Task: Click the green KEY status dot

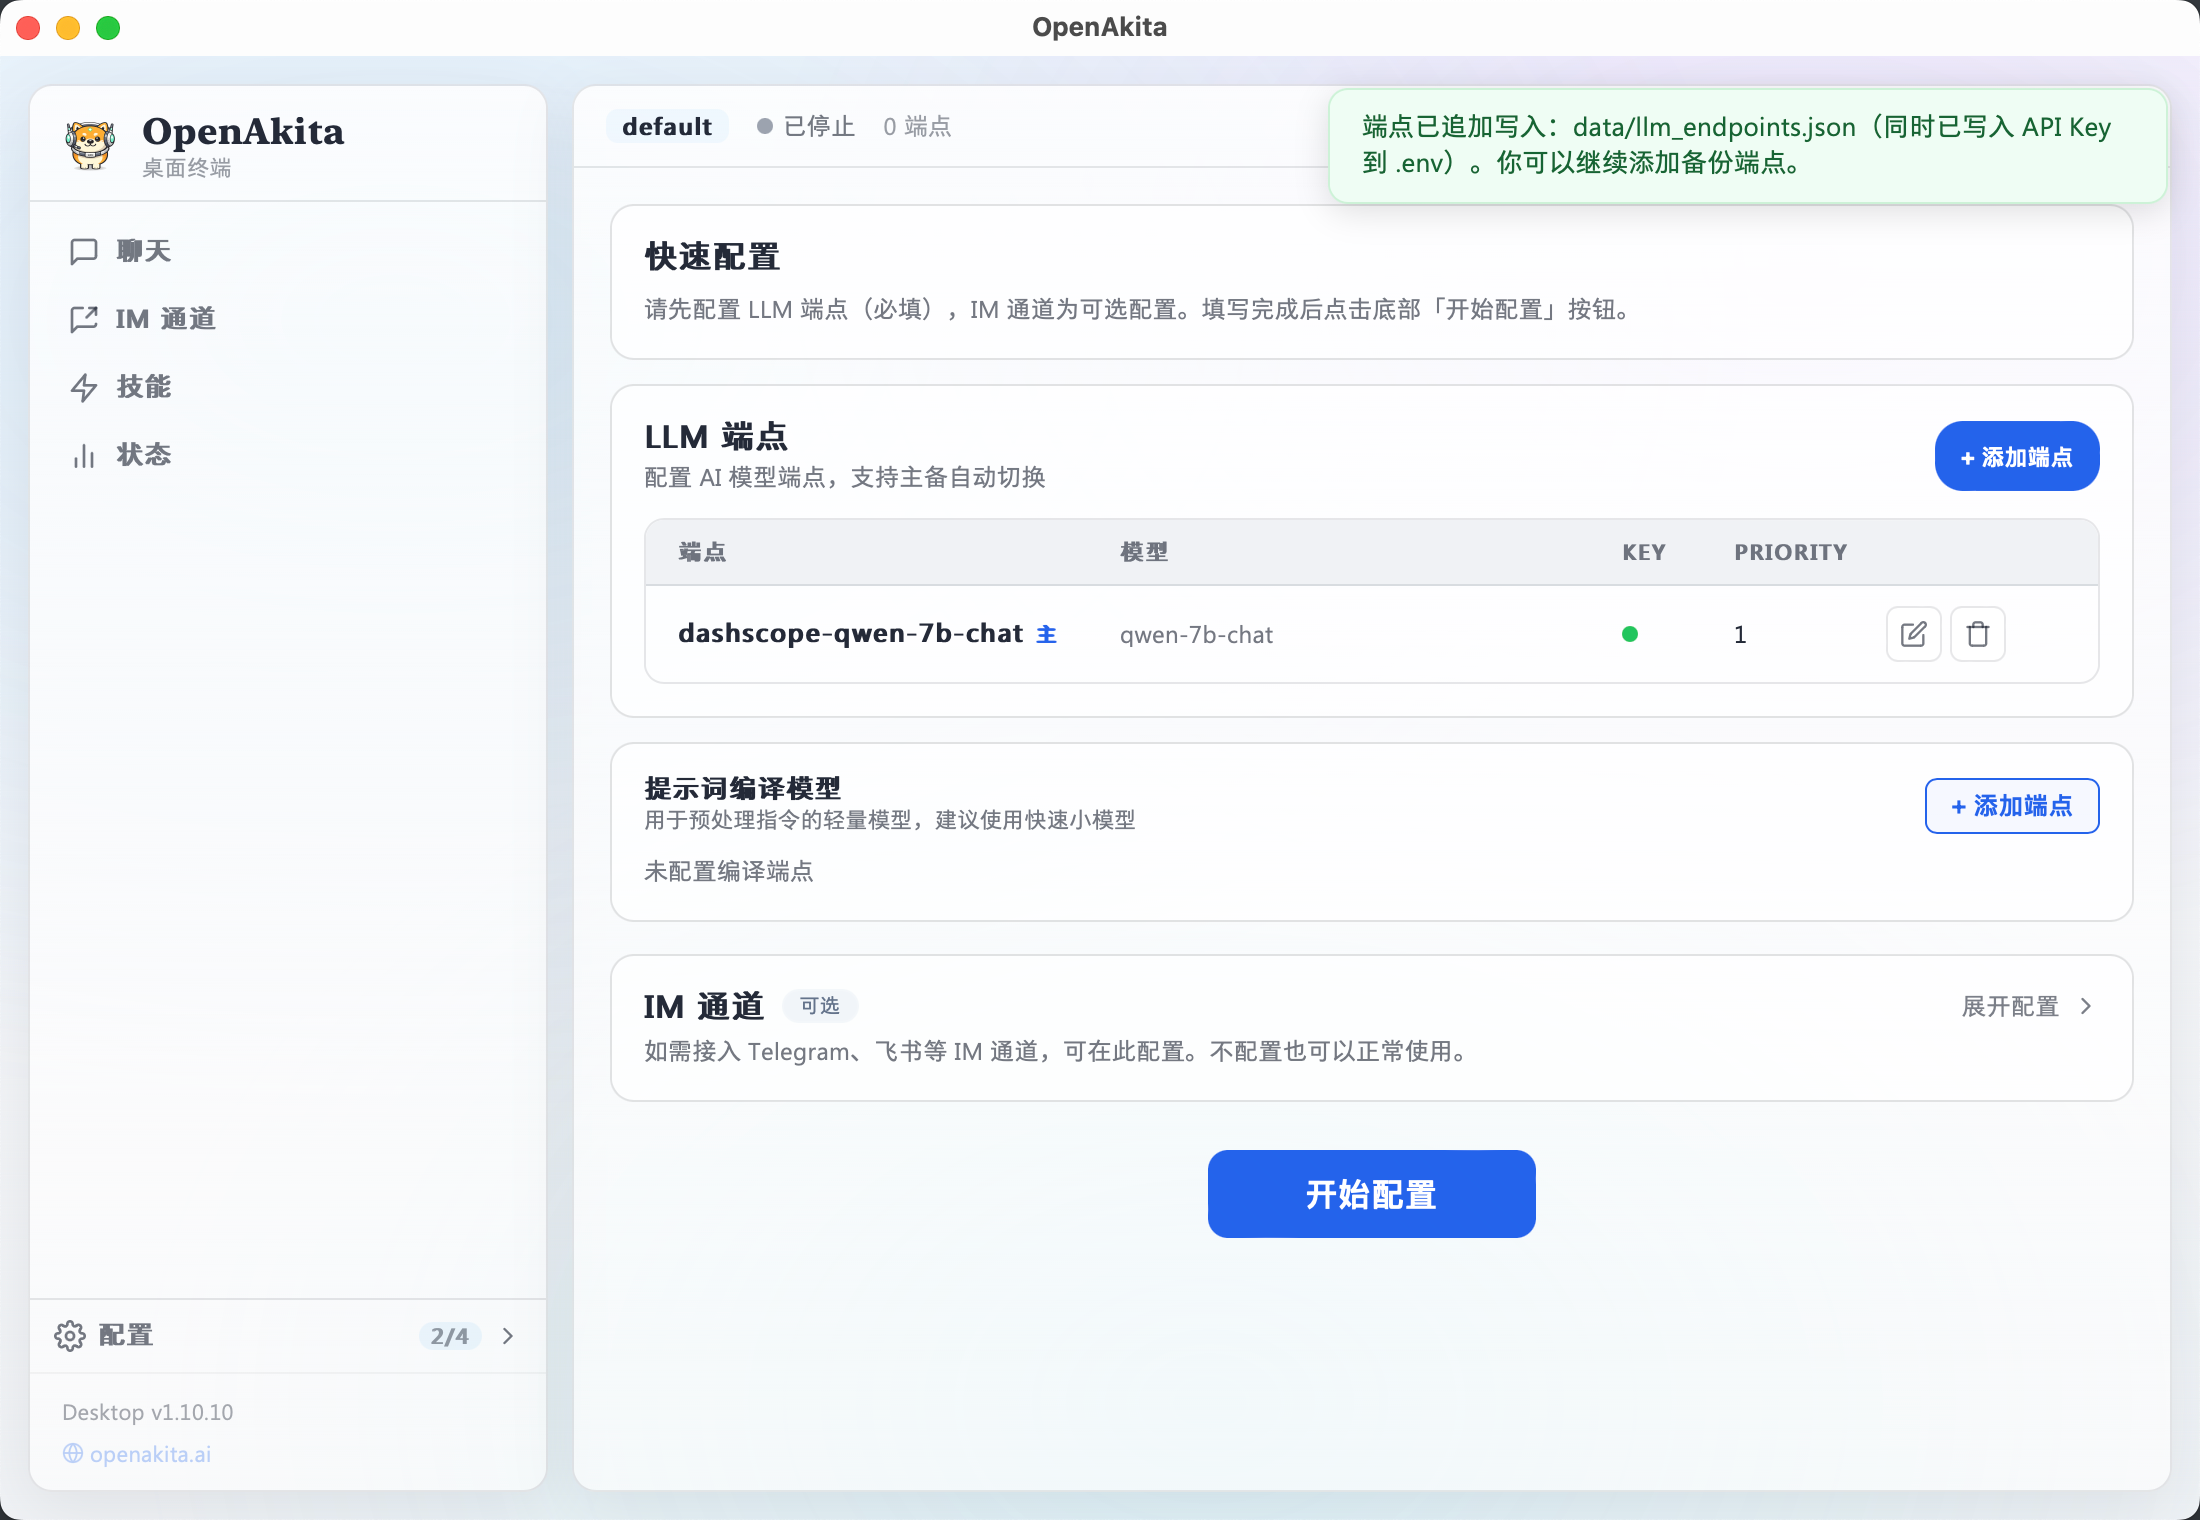Action: click(1630, 634)
